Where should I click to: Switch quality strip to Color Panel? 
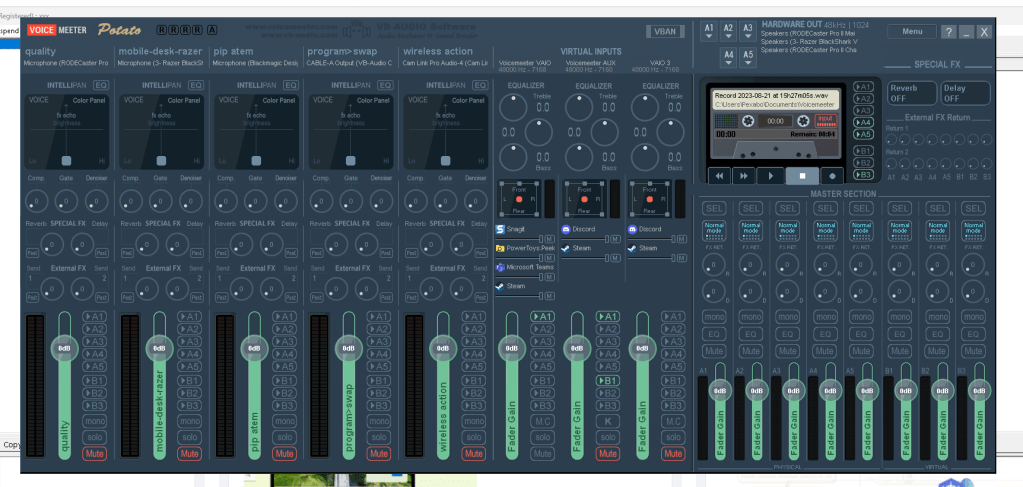pyautogui.click(x=89, y=101)
